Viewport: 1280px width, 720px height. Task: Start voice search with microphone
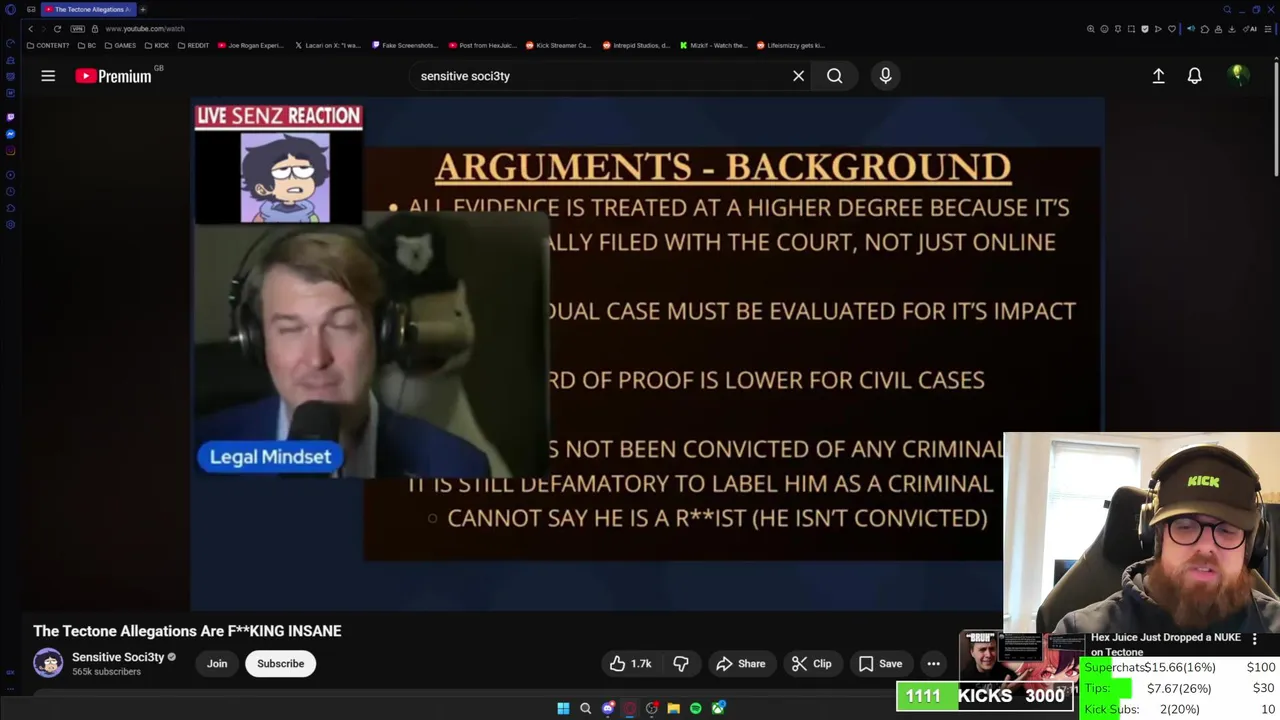[885, 76]
